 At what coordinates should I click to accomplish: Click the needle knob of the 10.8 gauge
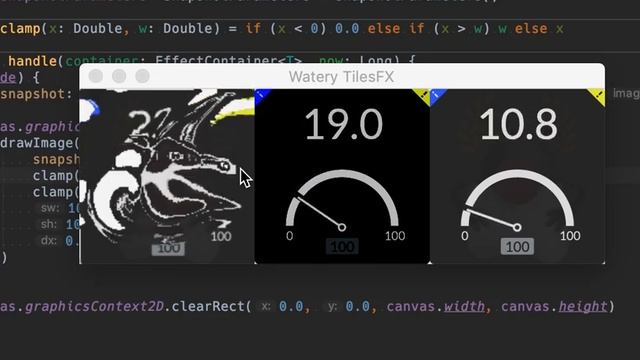click(x=517, y=227)
